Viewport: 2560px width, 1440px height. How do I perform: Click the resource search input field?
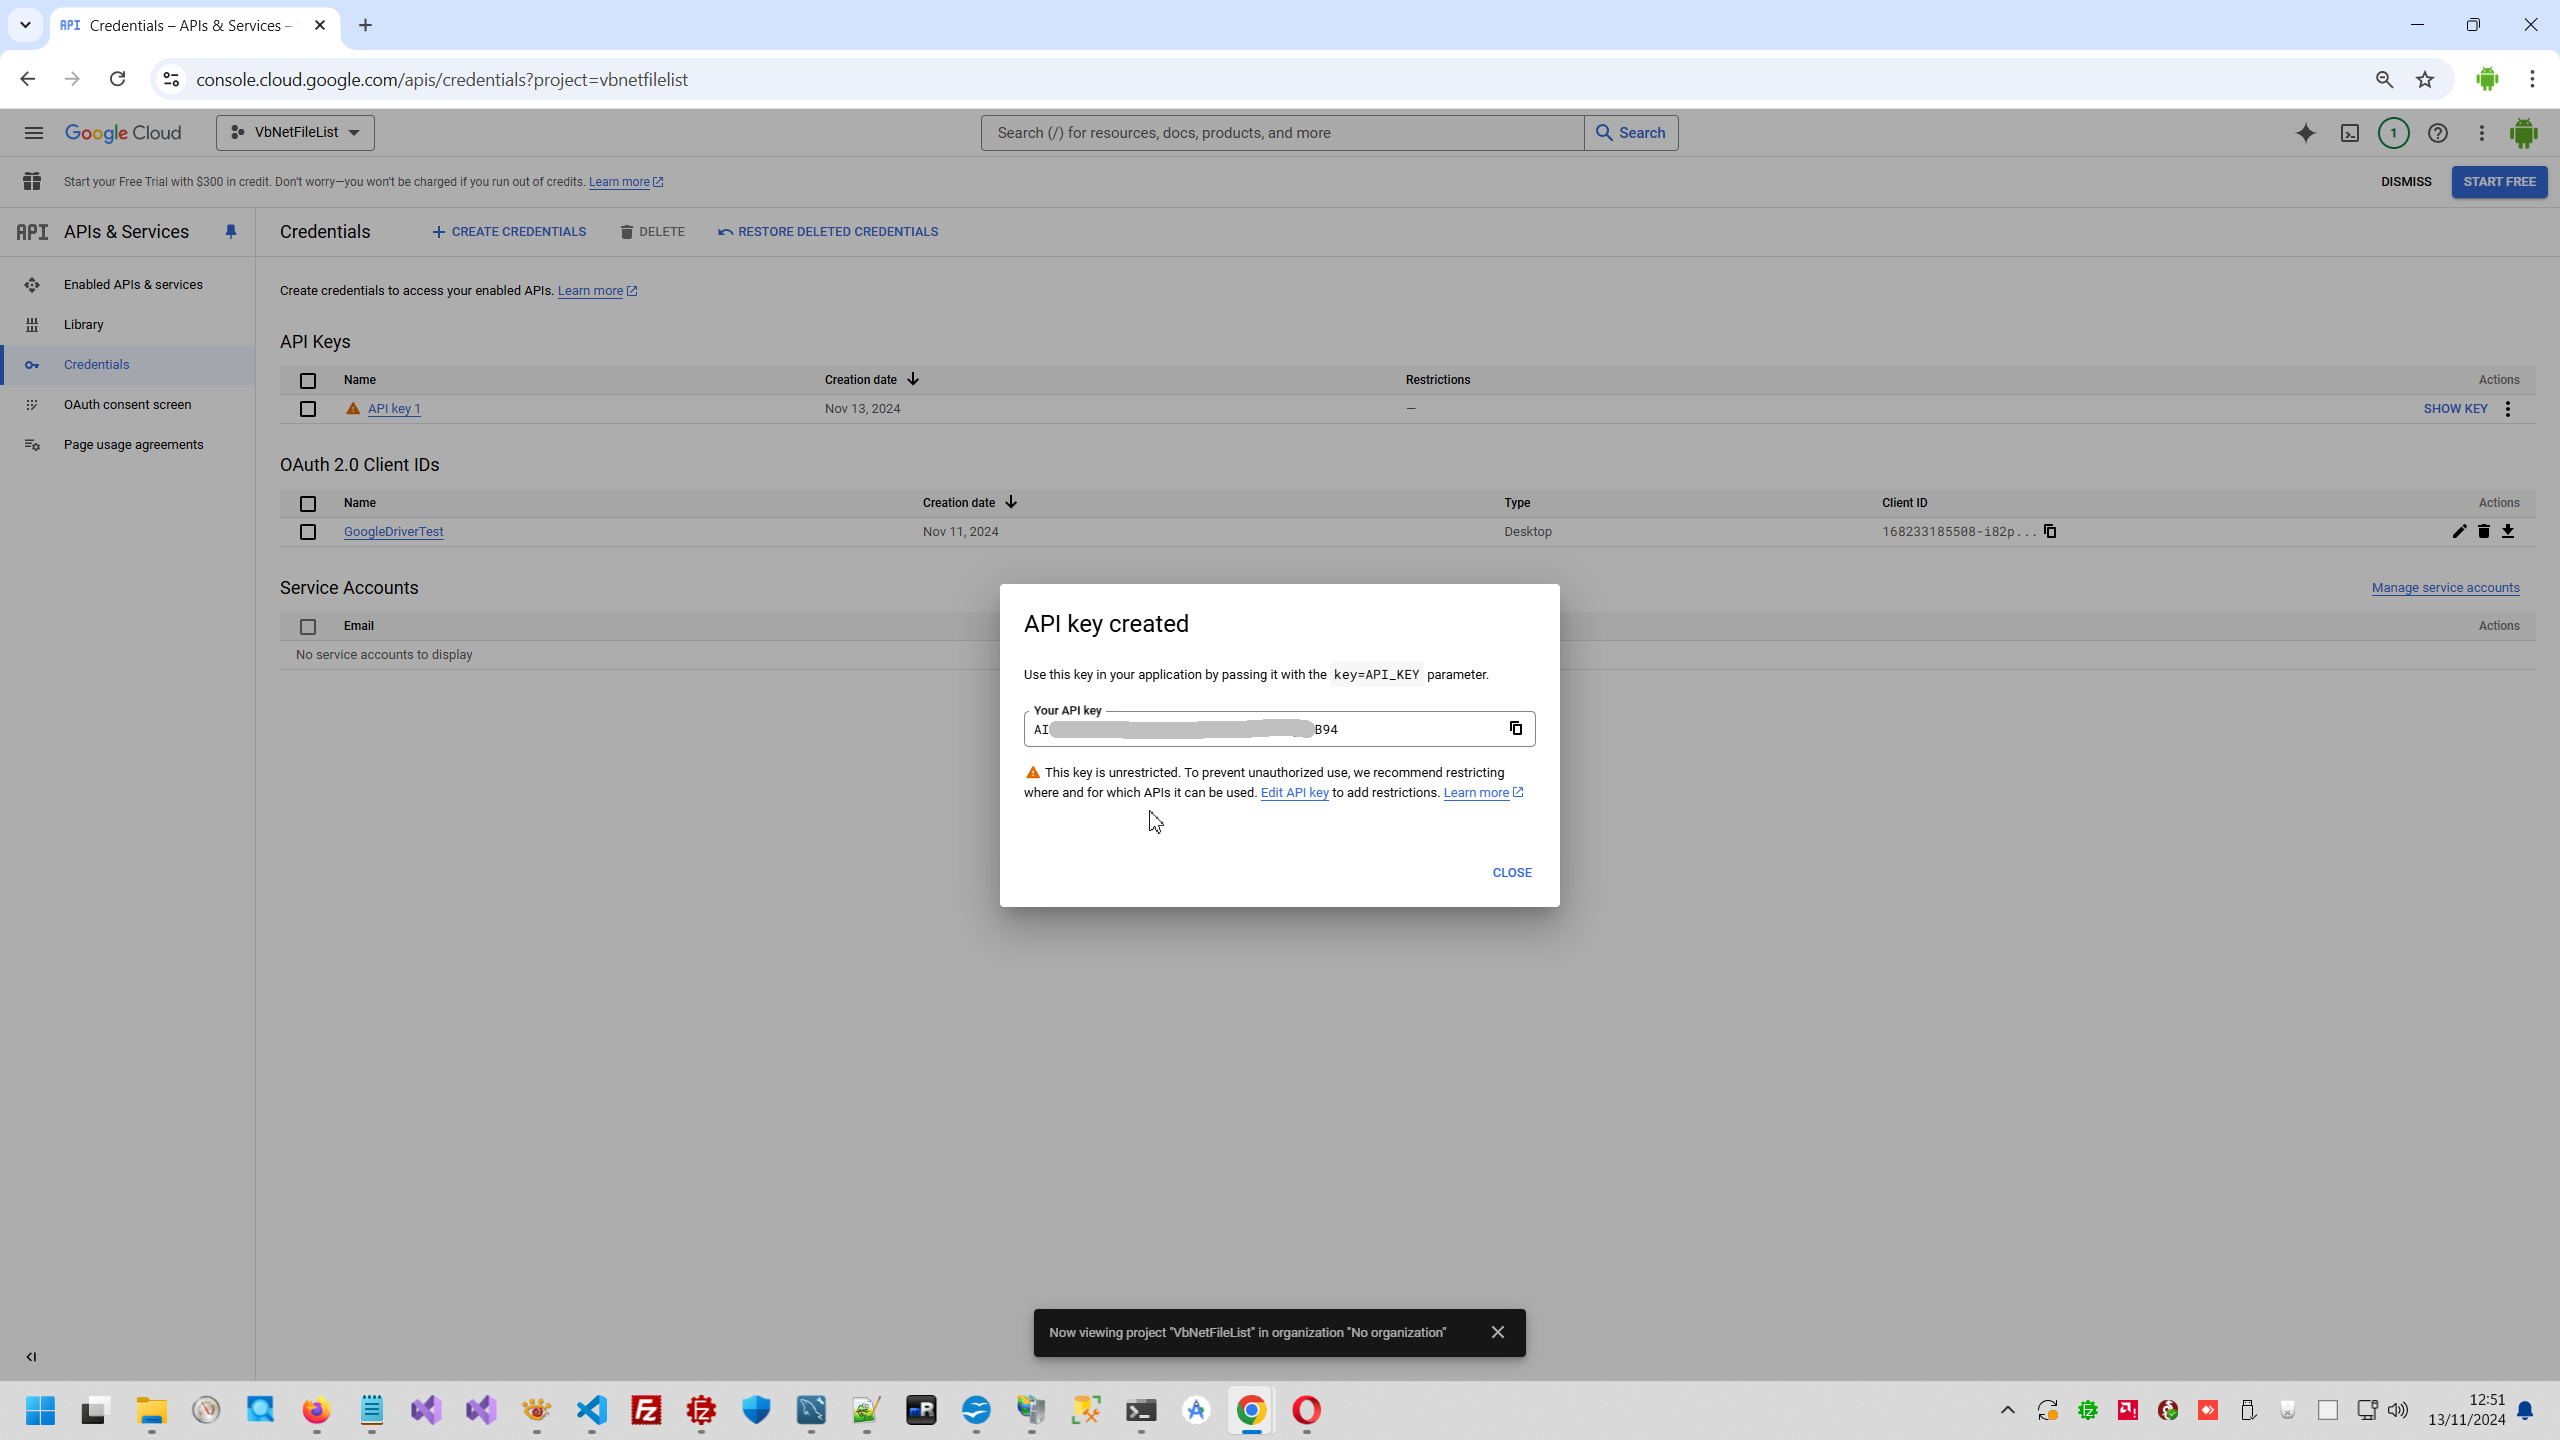1281,133
